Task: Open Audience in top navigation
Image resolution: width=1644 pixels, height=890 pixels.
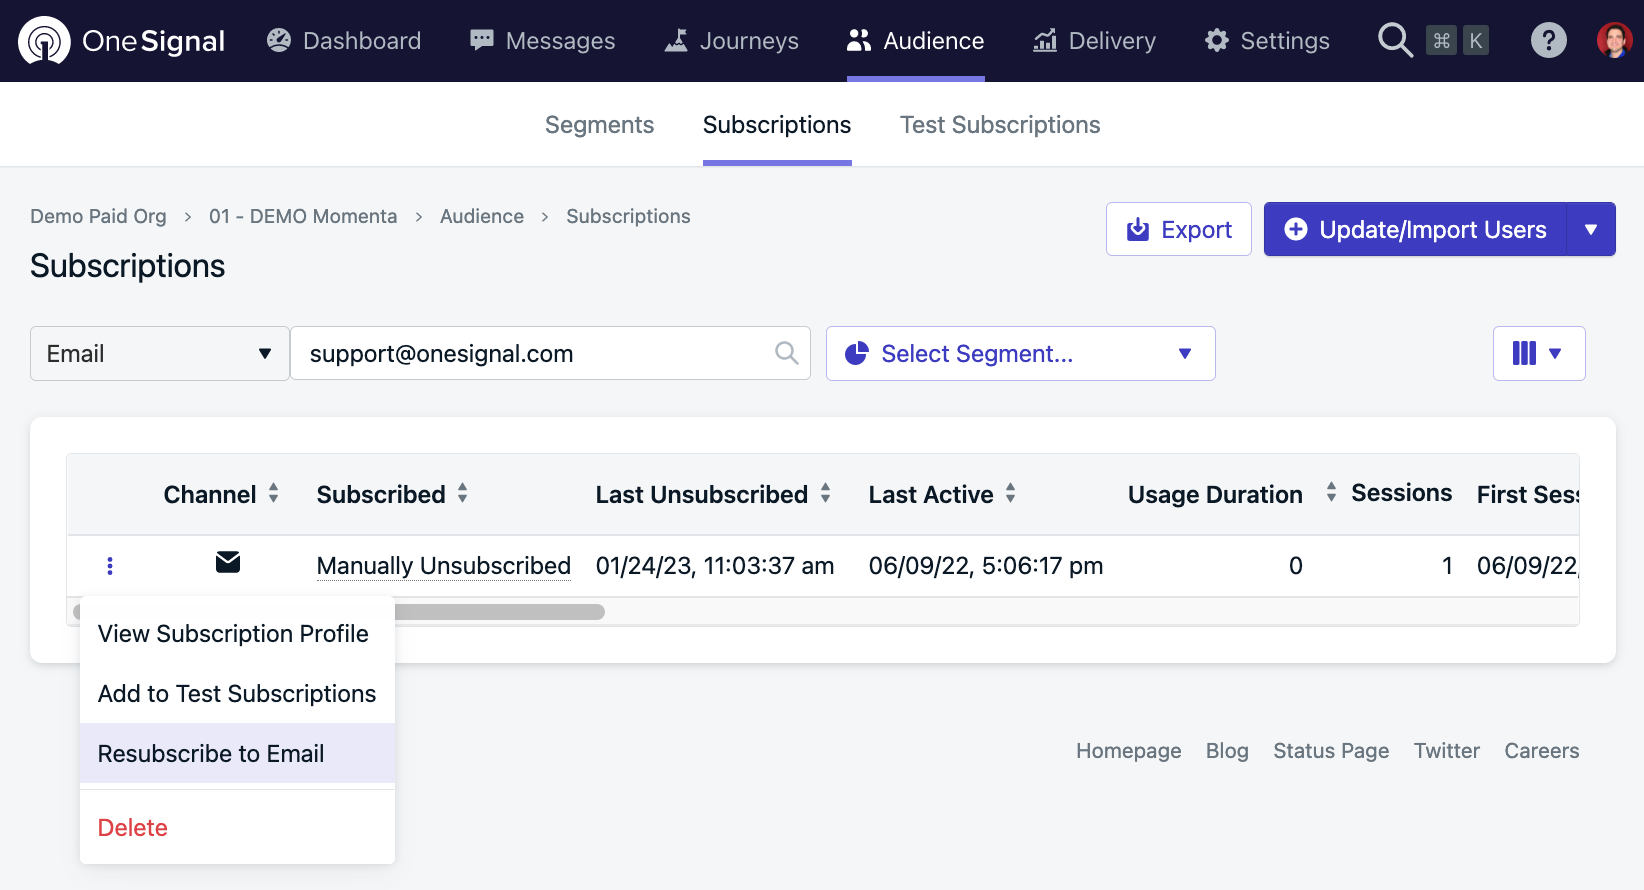Action: (x=916, y=41)
